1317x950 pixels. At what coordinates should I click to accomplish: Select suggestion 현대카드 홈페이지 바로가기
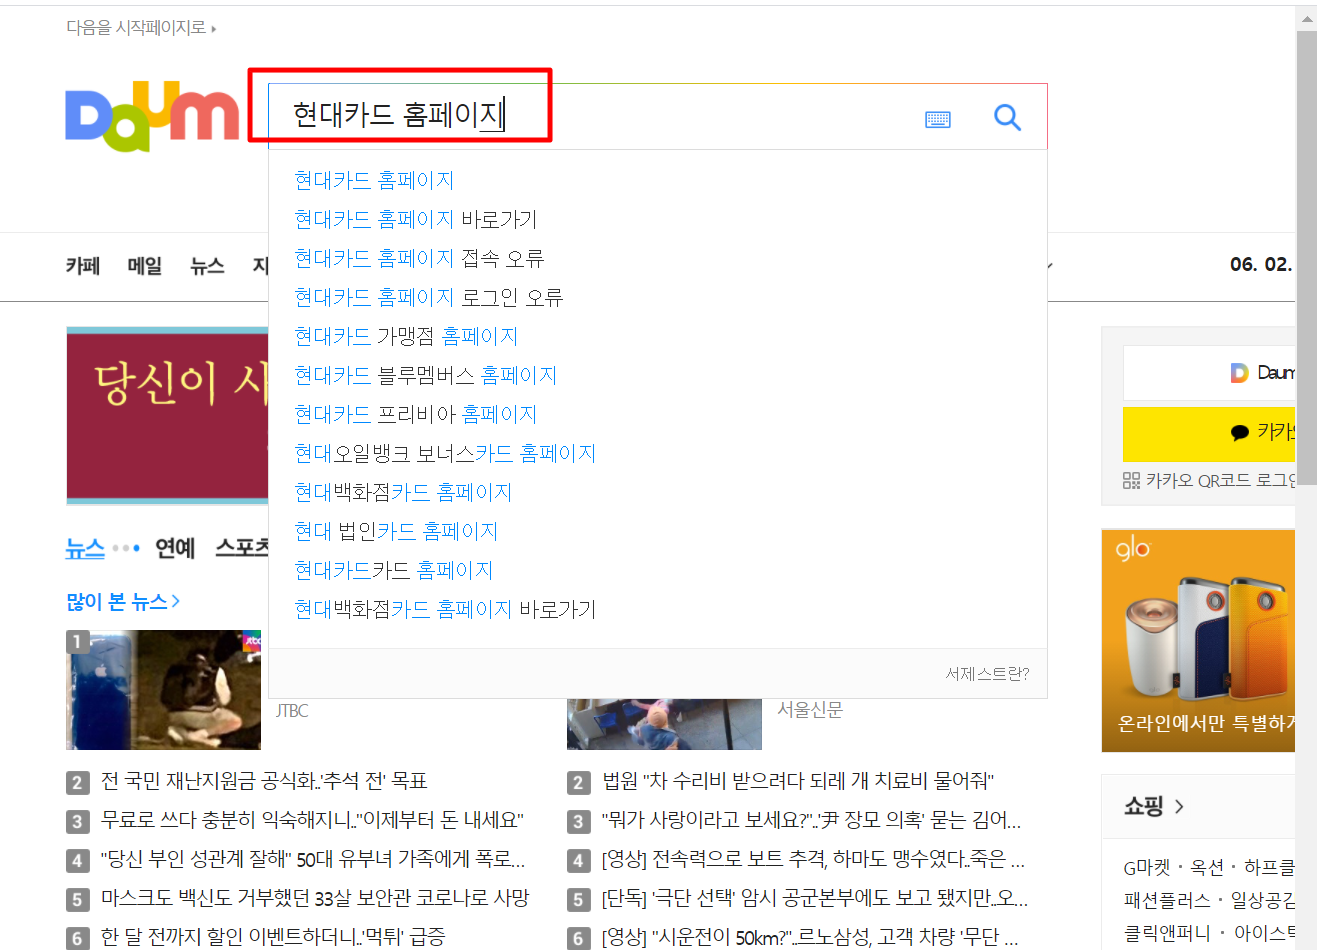[416, 219]
